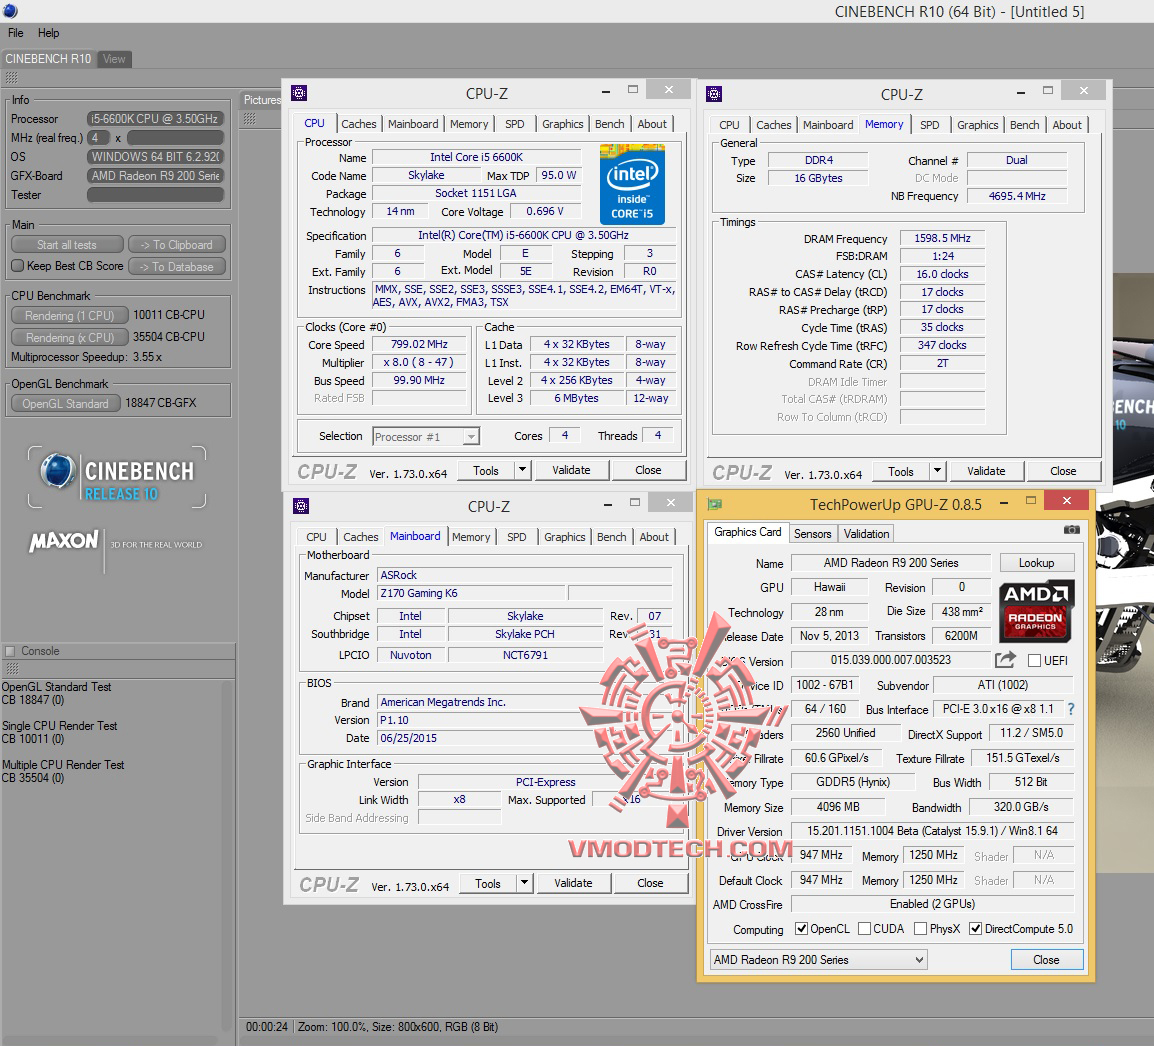Click the OS field showing WINDOWS 64 BIT
The width and height of the screenshot is (1154, 1046).
155,156
